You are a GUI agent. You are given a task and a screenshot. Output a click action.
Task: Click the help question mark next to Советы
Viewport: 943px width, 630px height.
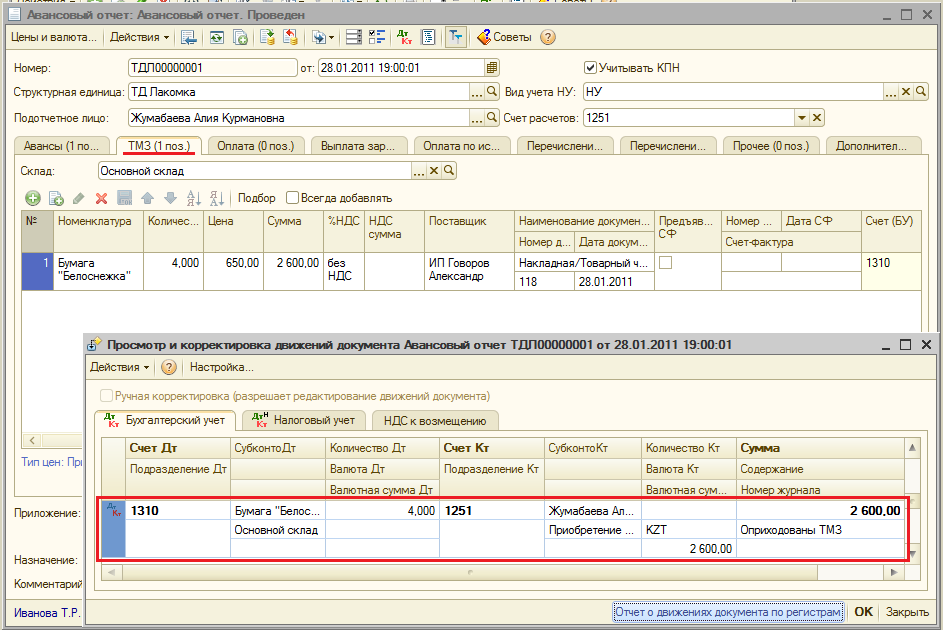point(547,38)
